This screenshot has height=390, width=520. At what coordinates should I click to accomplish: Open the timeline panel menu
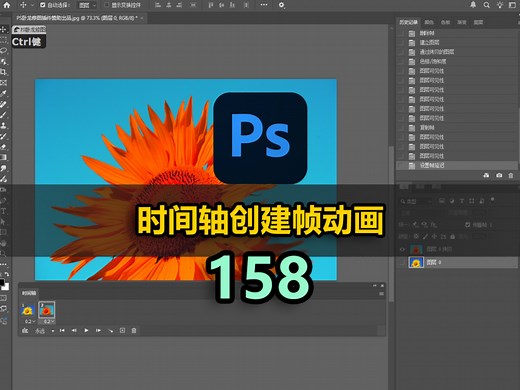pyautogui.click(x=381, y=294)
